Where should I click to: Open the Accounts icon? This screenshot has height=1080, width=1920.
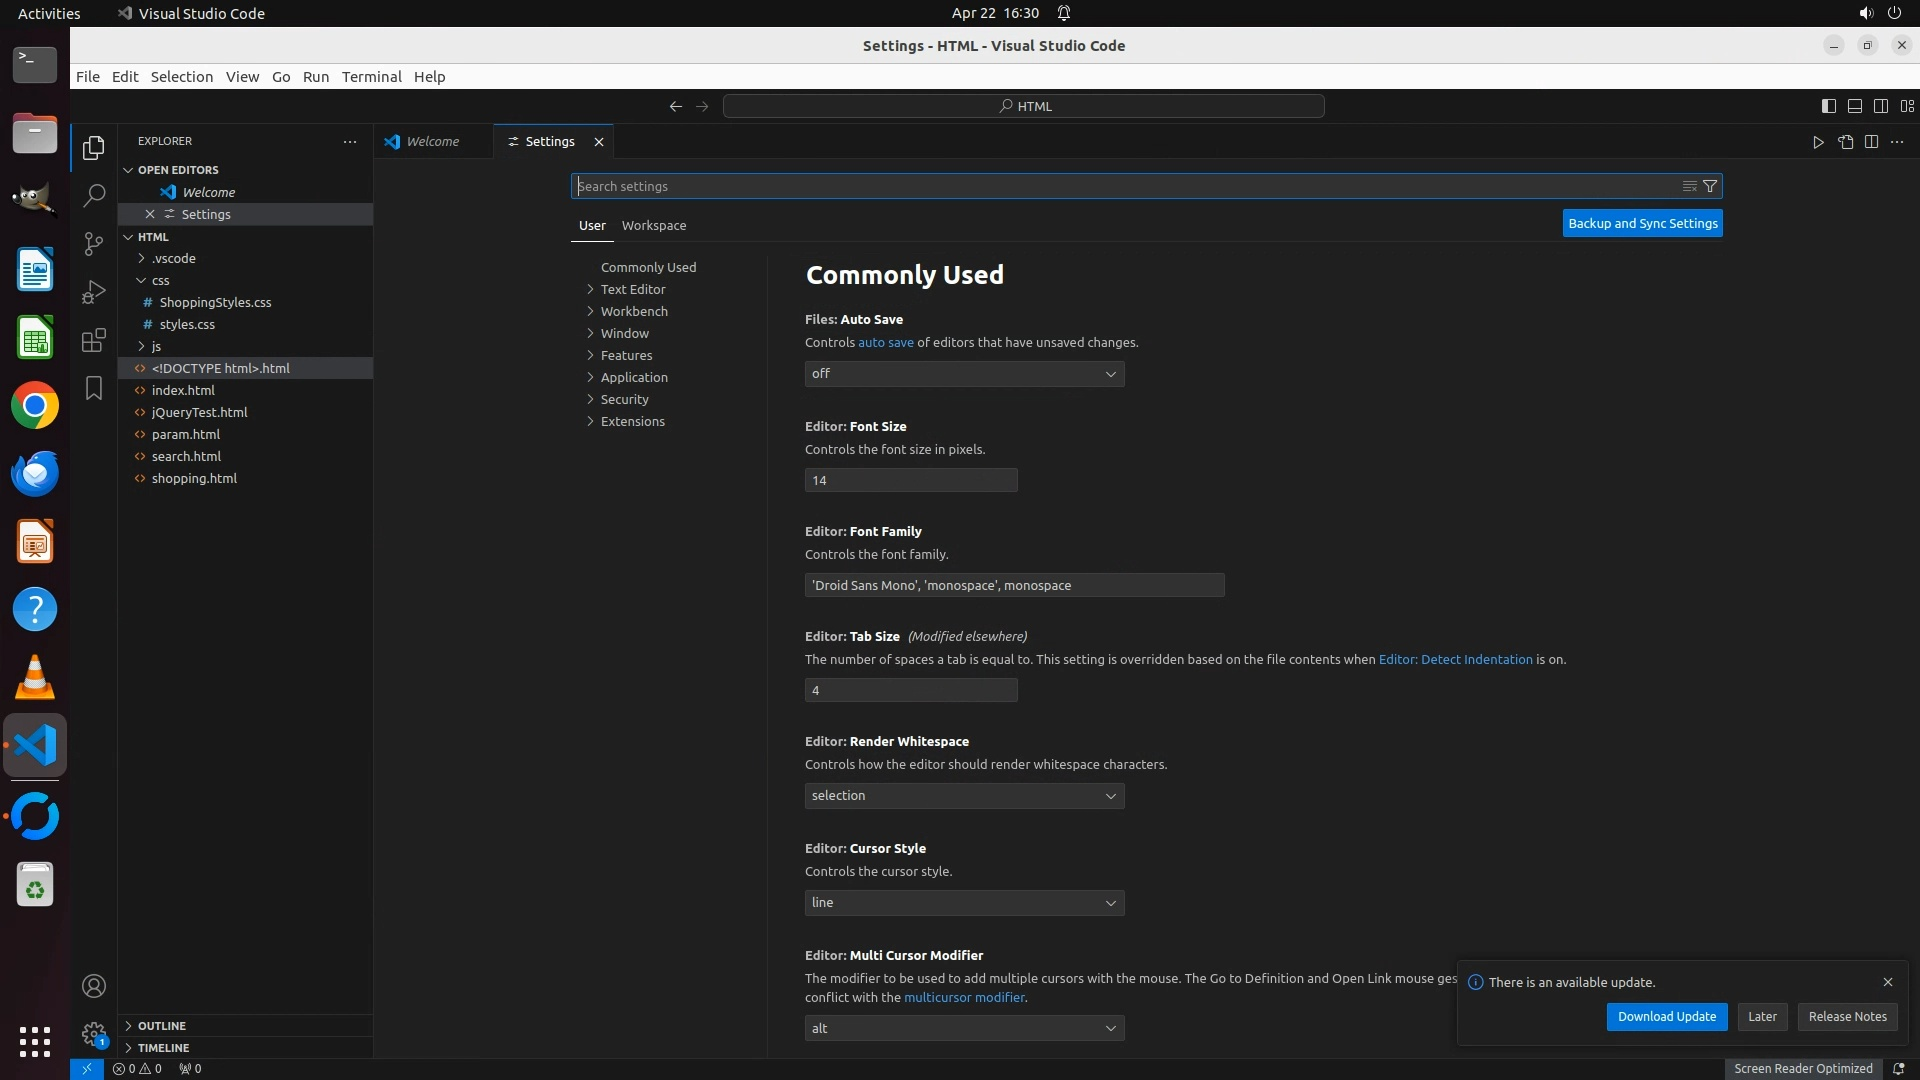point(94,986)
